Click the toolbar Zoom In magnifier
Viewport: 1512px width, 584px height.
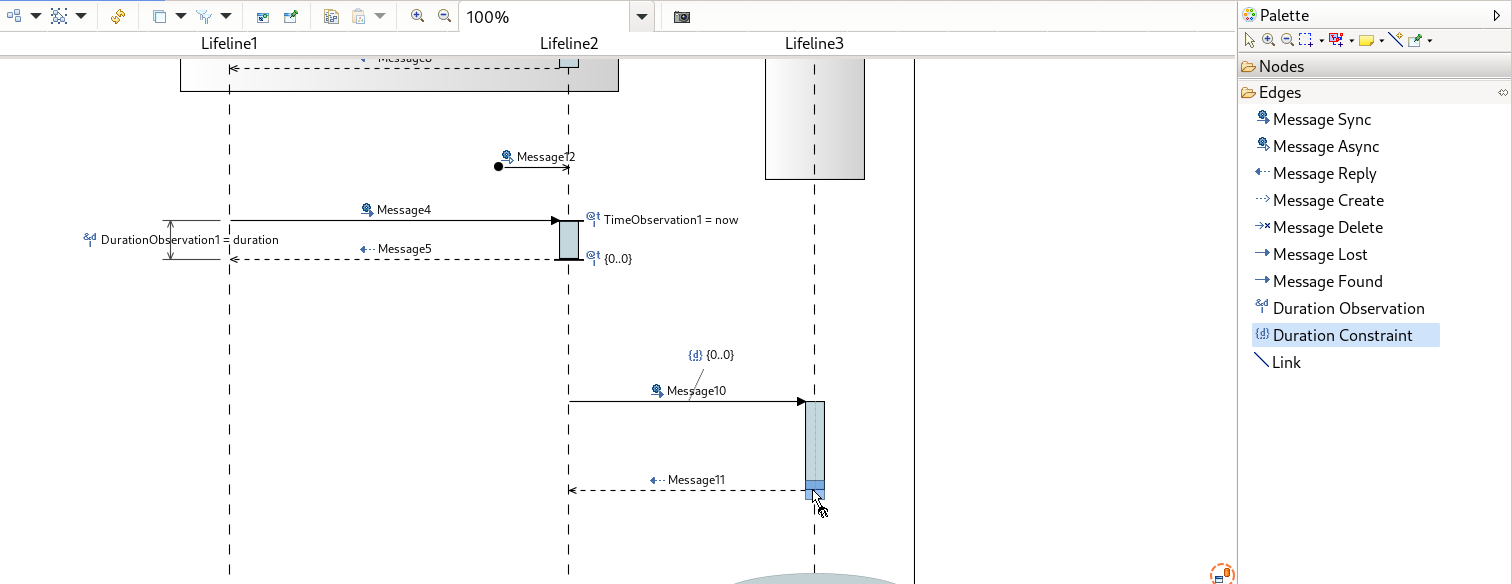coord(418,17)
